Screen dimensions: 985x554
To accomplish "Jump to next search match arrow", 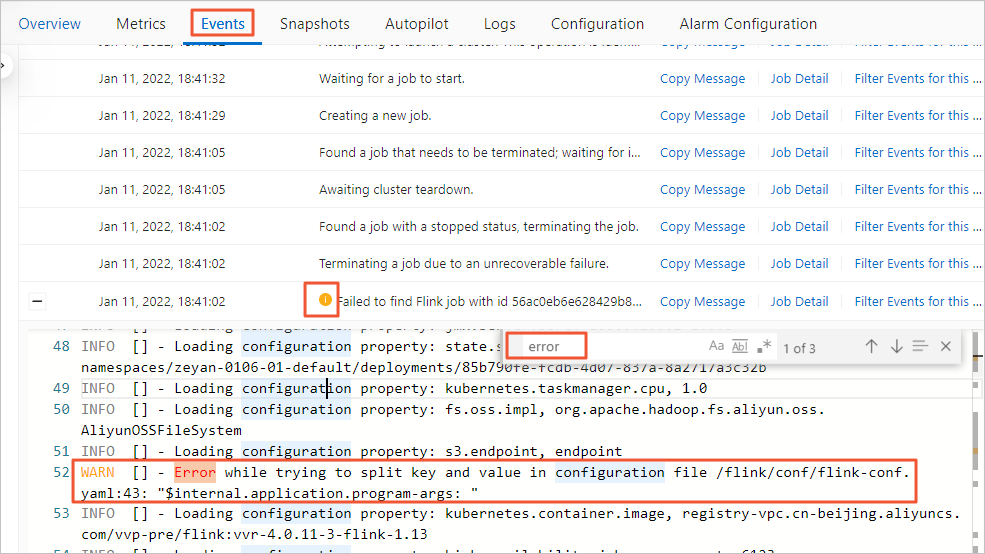I will (896, 347).
